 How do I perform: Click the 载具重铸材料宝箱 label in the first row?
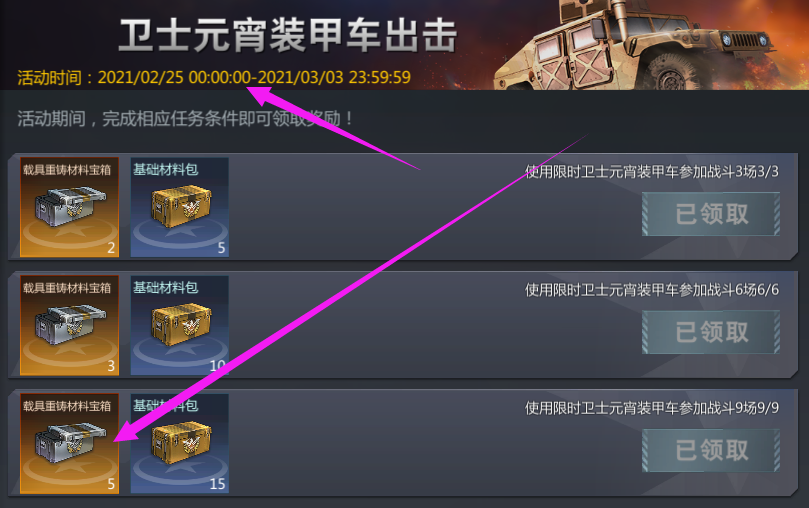[x=67, y=170]
